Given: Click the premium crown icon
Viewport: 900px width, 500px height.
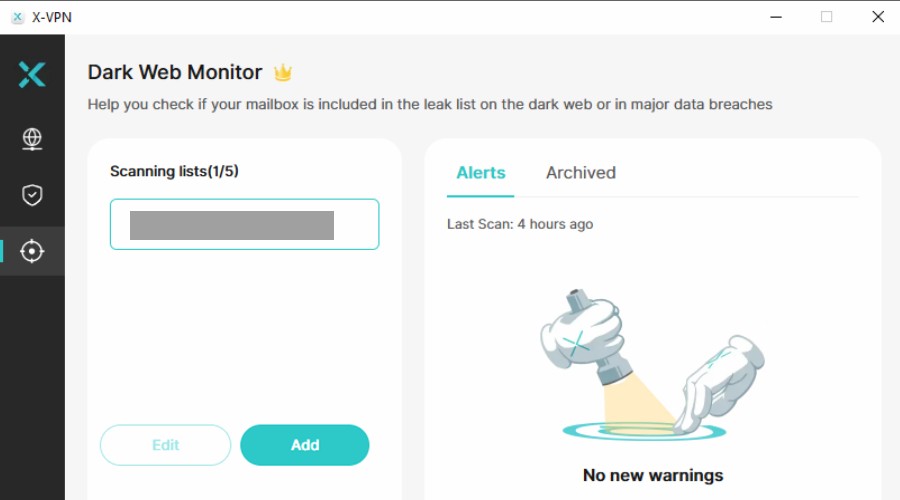Looking at the screenshot, I should coord(282,73).
